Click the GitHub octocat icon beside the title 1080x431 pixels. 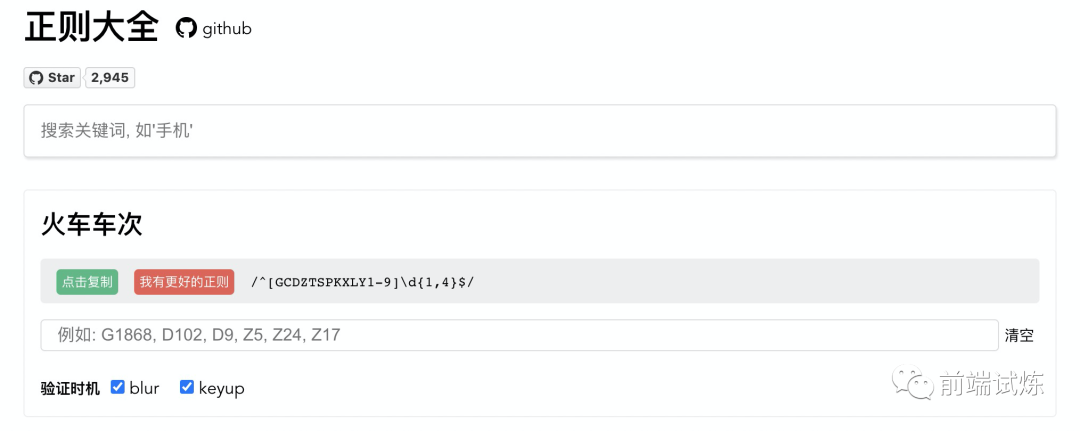click(x=186, y=28)
